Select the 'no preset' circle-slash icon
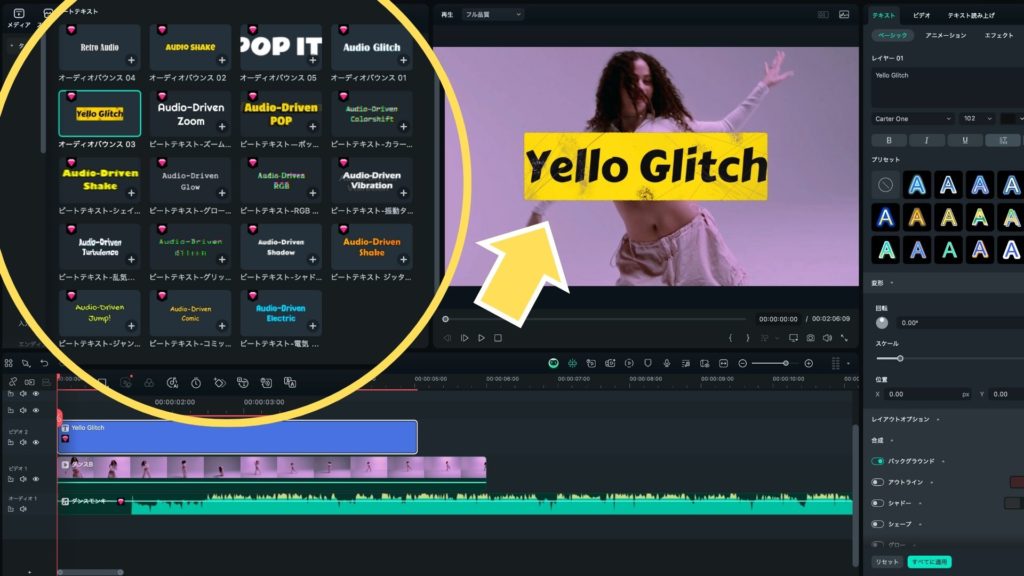The image size is (1024, 576). (885, 184)
